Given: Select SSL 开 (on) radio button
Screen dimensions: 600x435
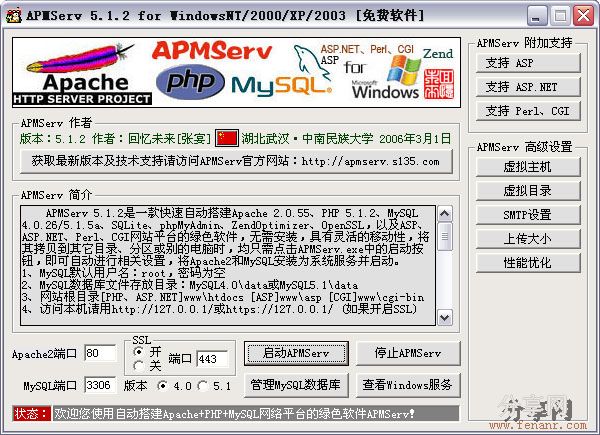Looking at the screenshot, I should click(x=139, y=352).
